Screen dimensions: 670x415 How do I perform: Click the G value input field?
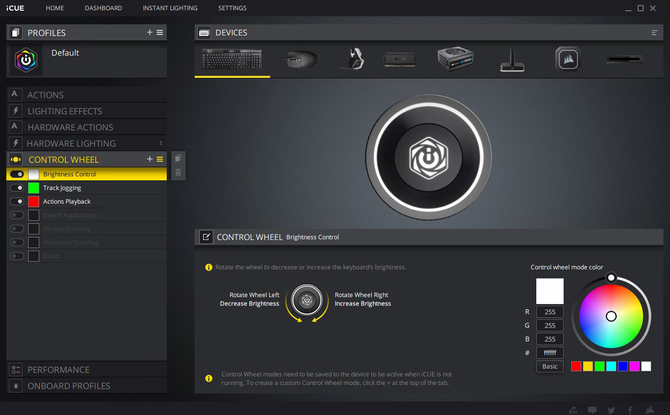[550, 326]
